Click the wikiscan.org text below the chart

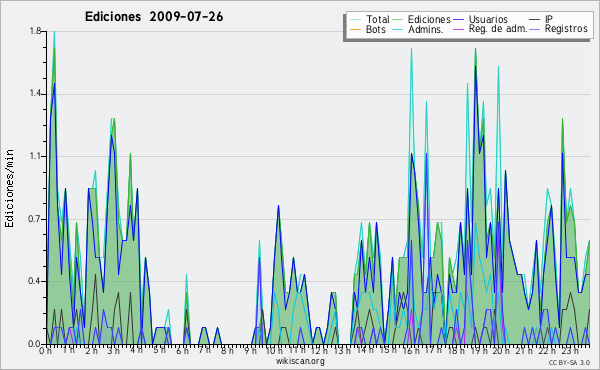point(300,361)
